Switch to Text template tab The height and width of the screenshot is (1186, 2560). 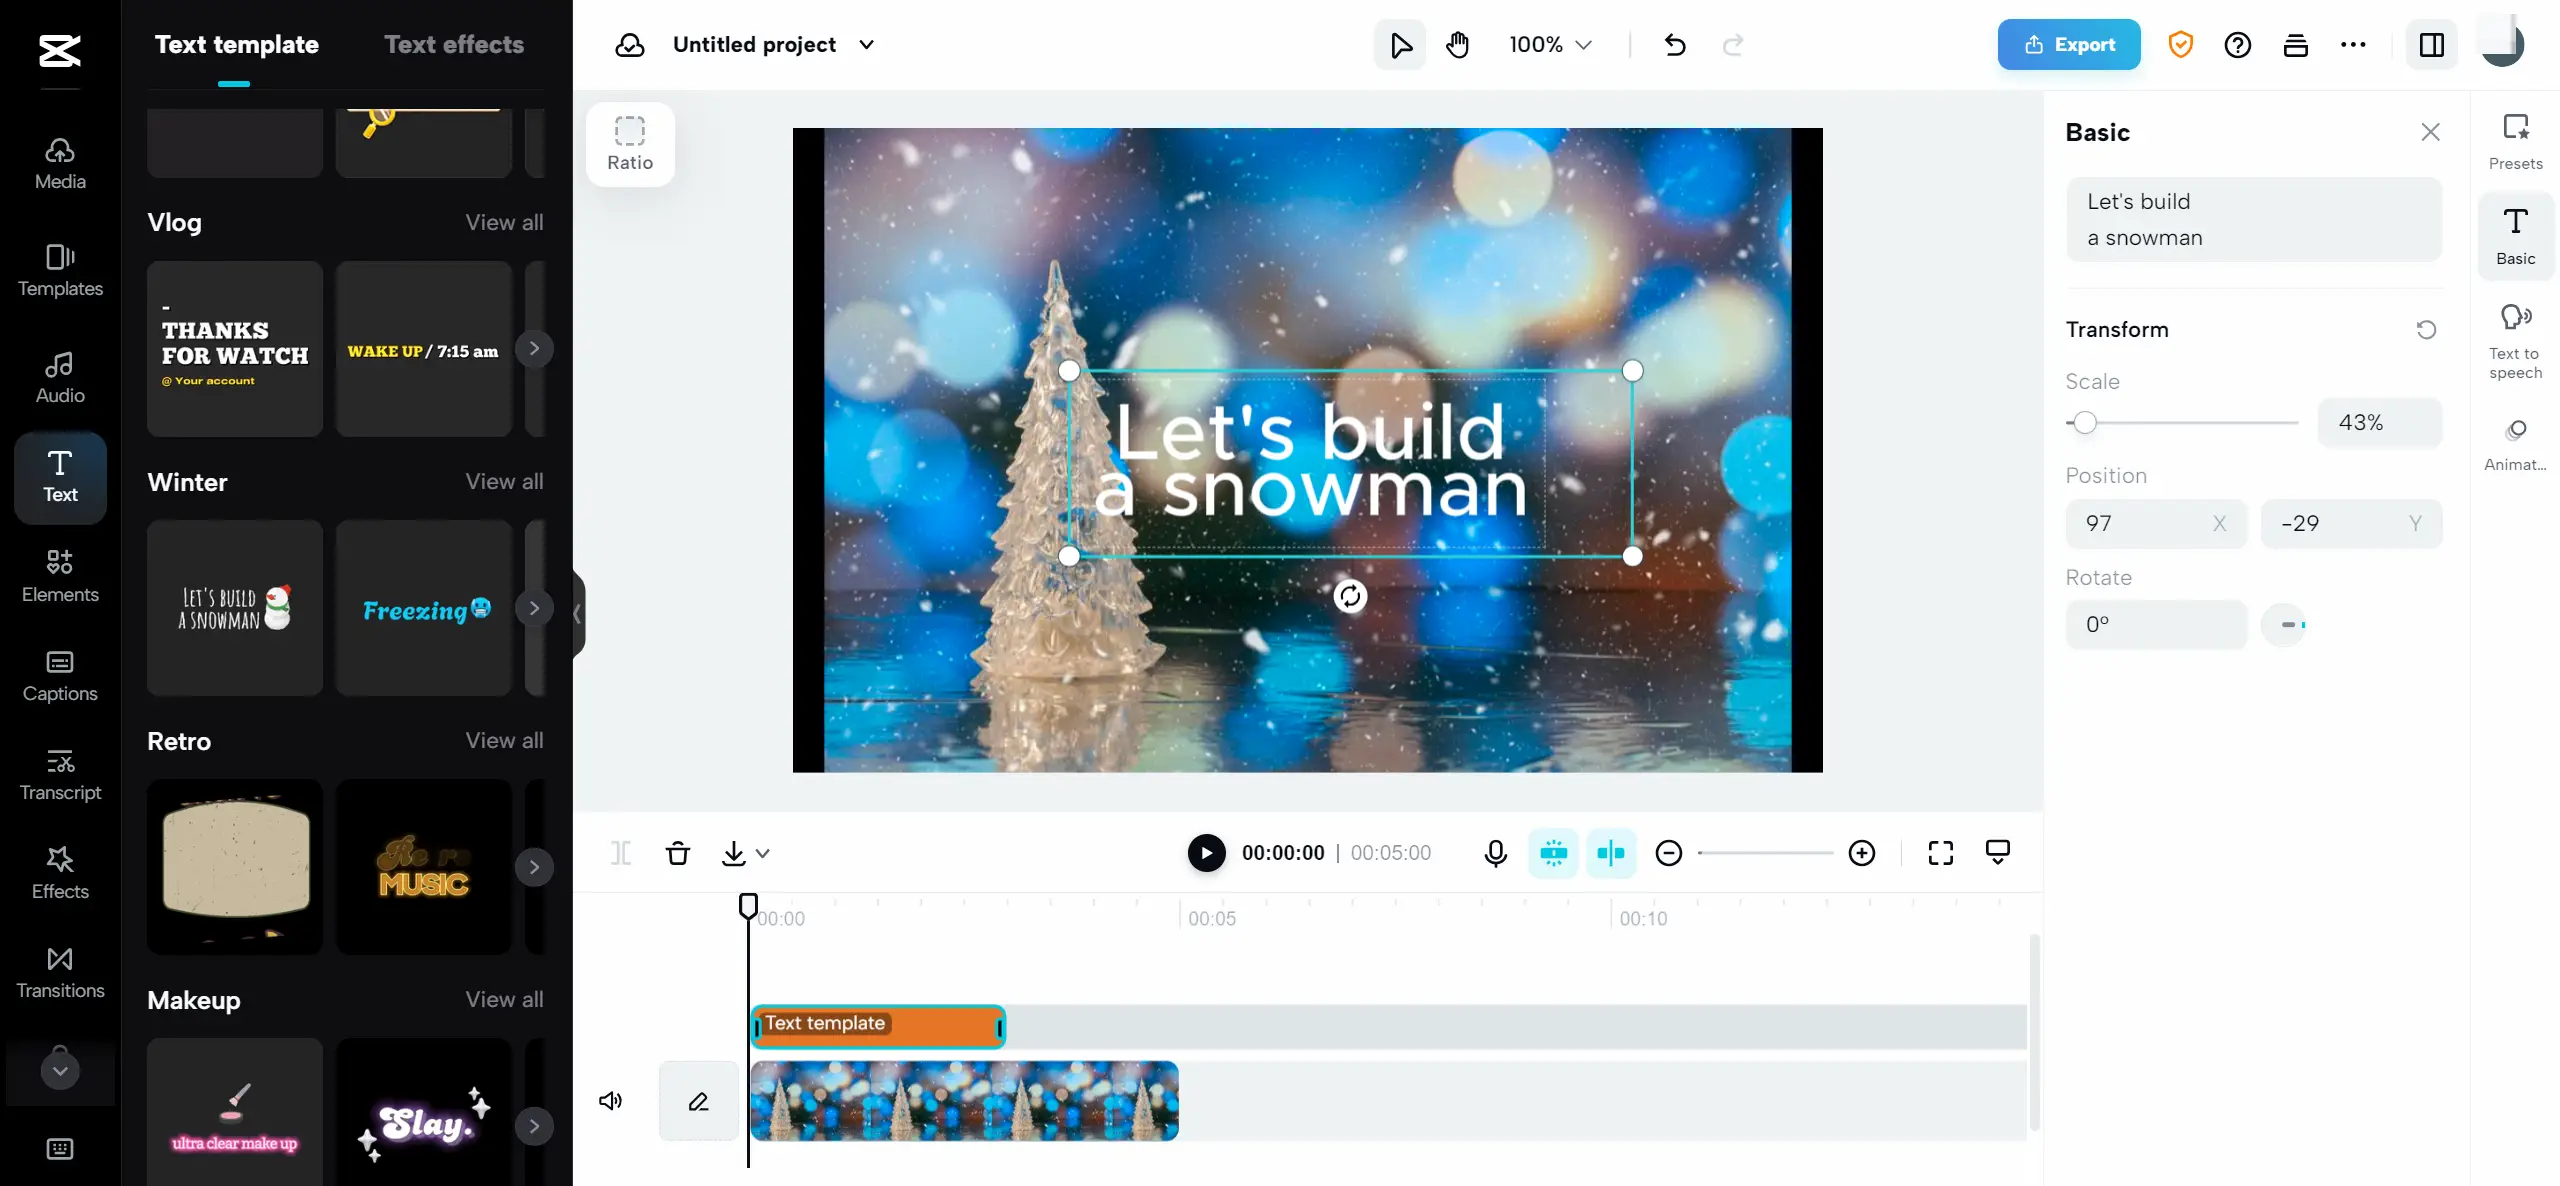coord(237,44)
